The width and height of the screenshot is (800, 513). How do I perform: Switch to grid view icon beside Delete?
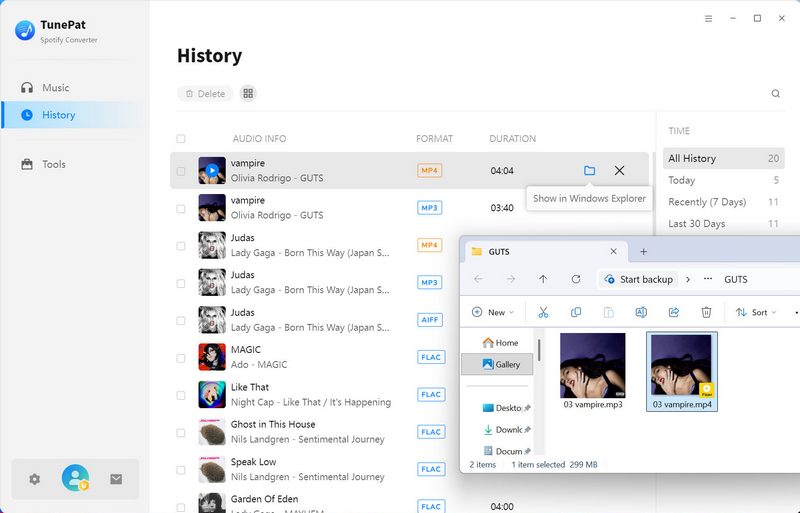click(x=248, y=94)
